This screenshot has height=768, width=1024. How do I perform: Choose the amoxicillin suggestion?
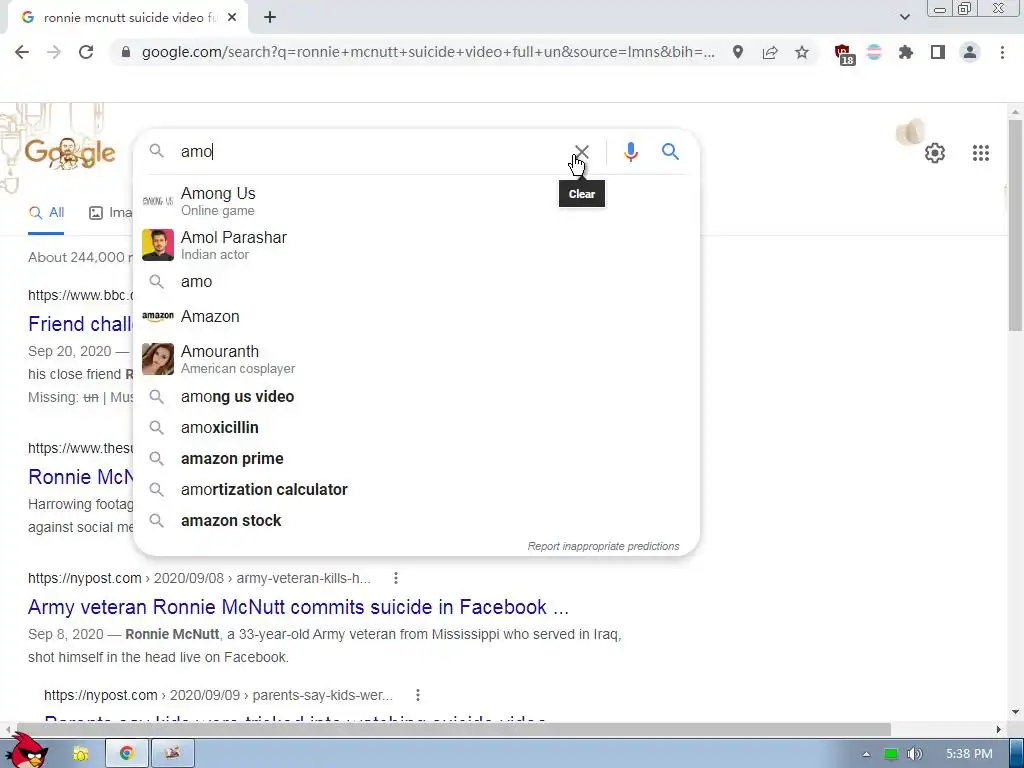[x=416, y=428]
